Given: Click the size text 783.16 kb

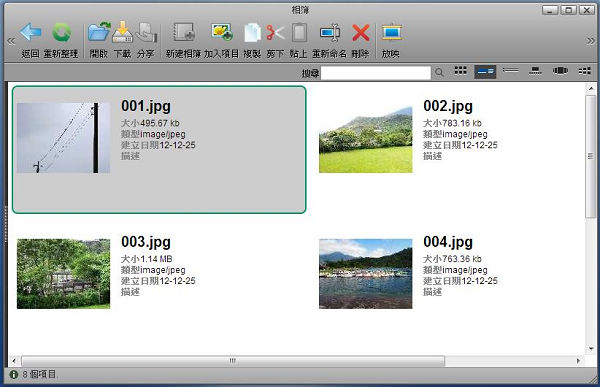Looking at the screenshot, I should pyautogui.click(x=462, y=123).
